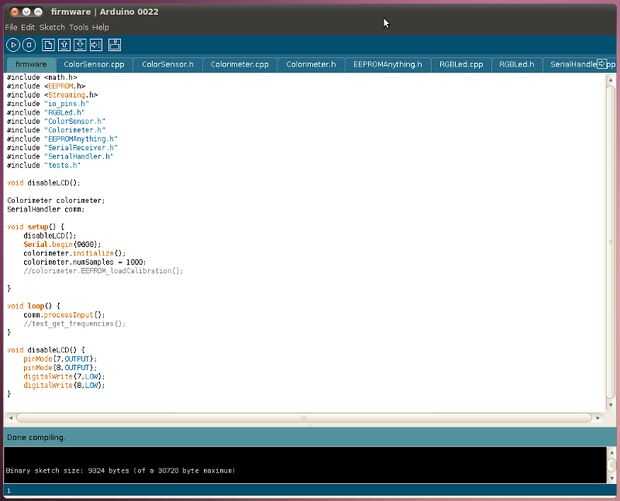Switch to the ColorSensor.cpp tab

click(94, 64)
